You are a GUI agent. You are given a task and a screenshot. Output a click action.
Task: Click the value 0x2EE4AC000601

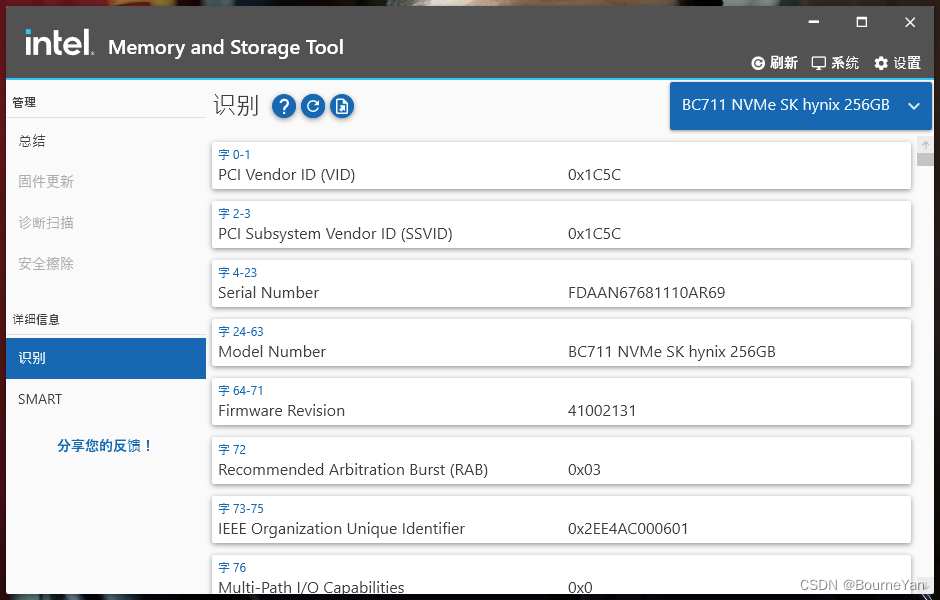coord(628,529)
